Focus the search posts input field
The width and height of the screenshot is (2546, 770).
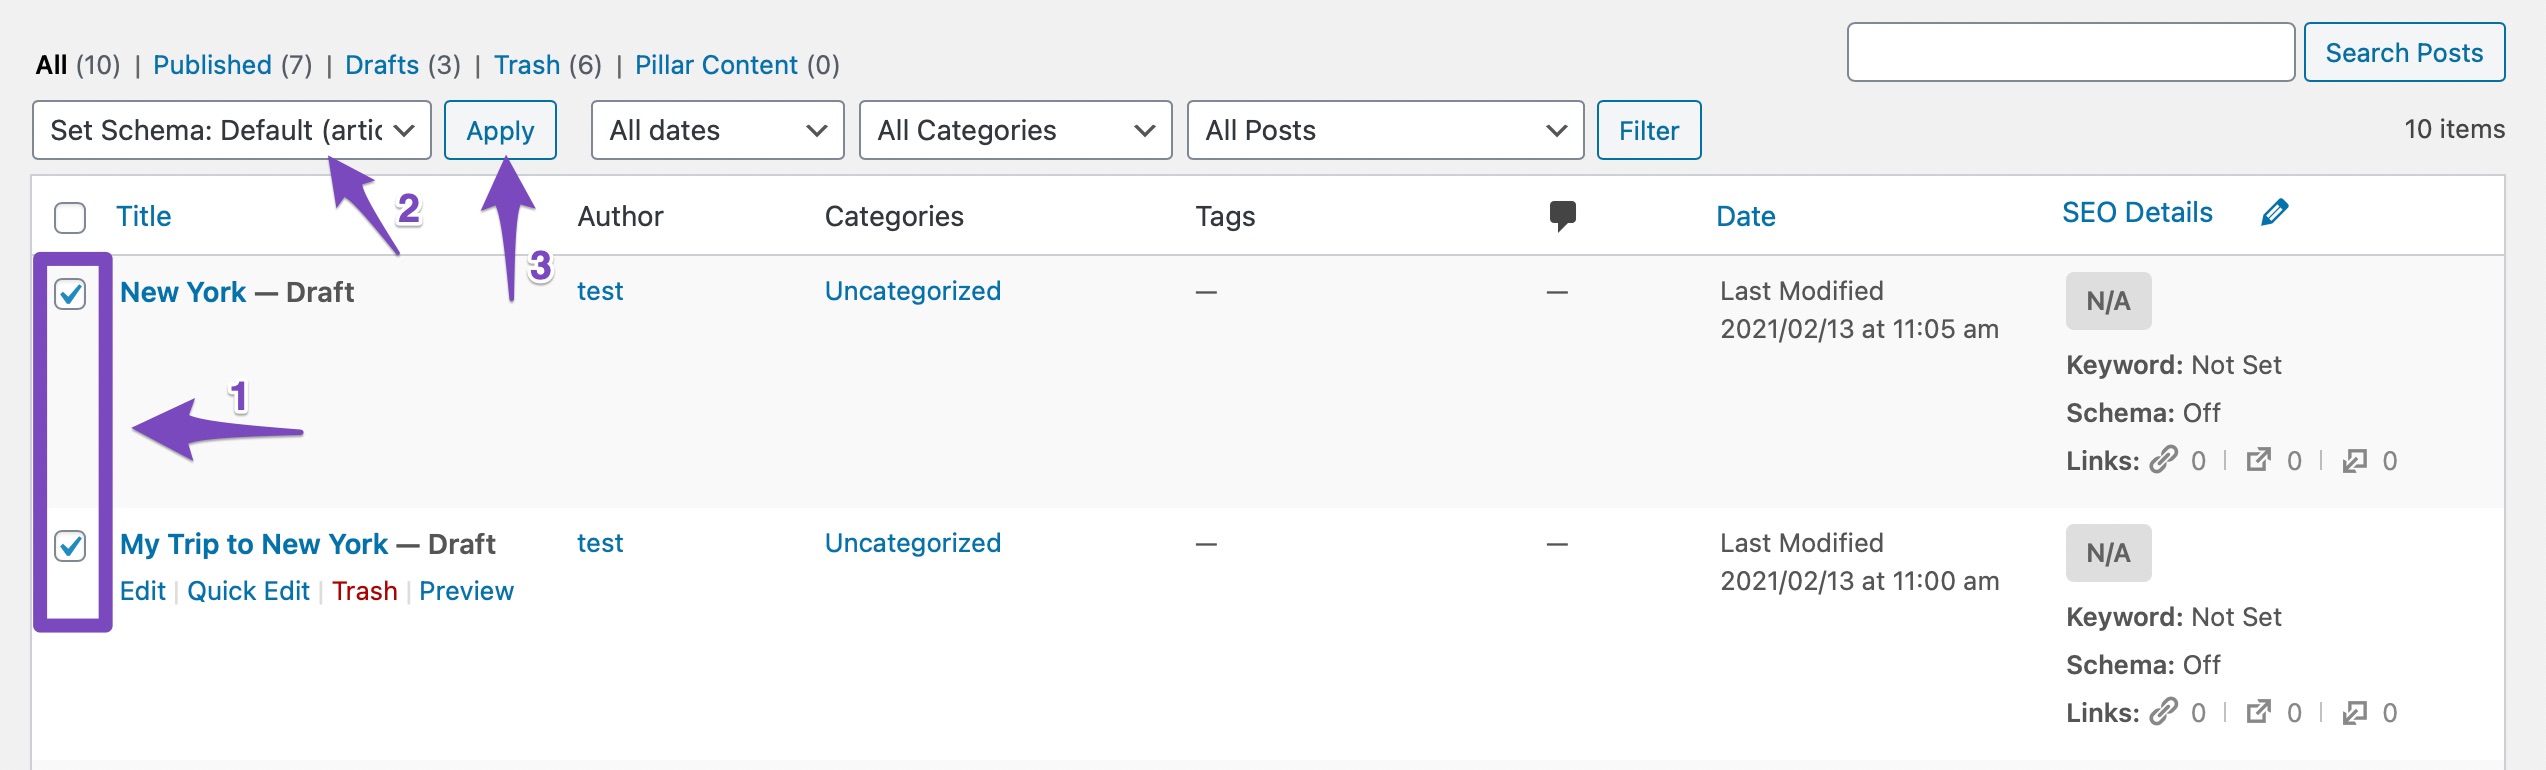2070,52
